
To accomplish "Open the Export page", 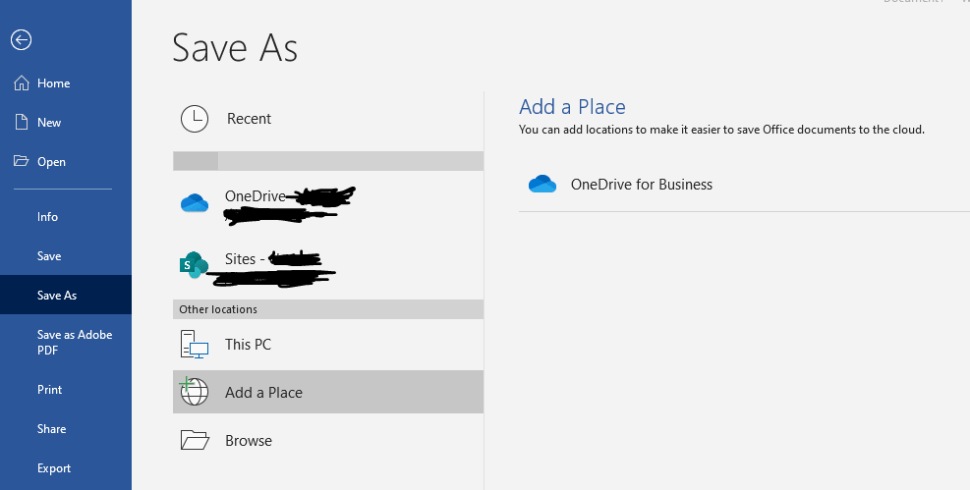I will click(66, 468).
